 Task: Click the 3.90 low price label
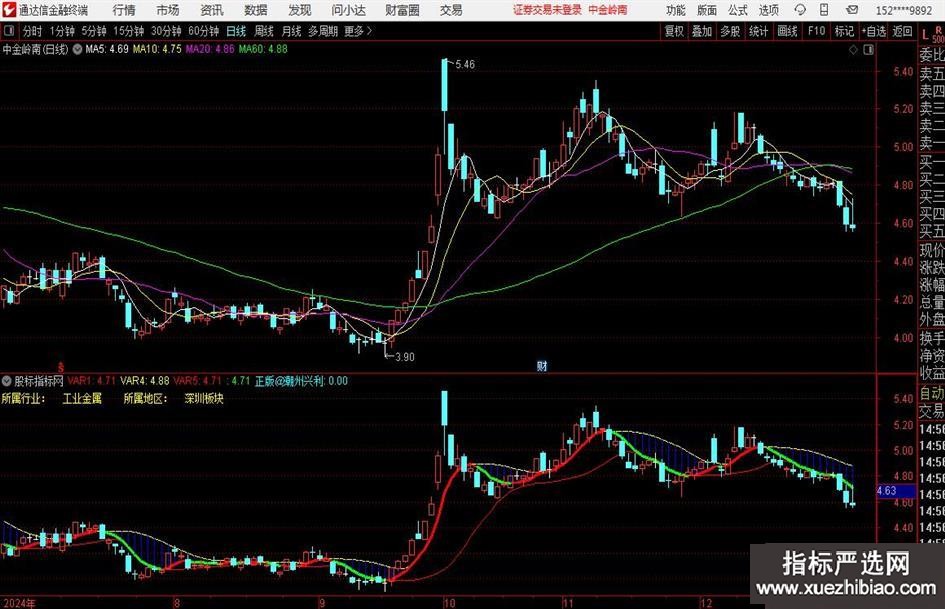point(405,357)
